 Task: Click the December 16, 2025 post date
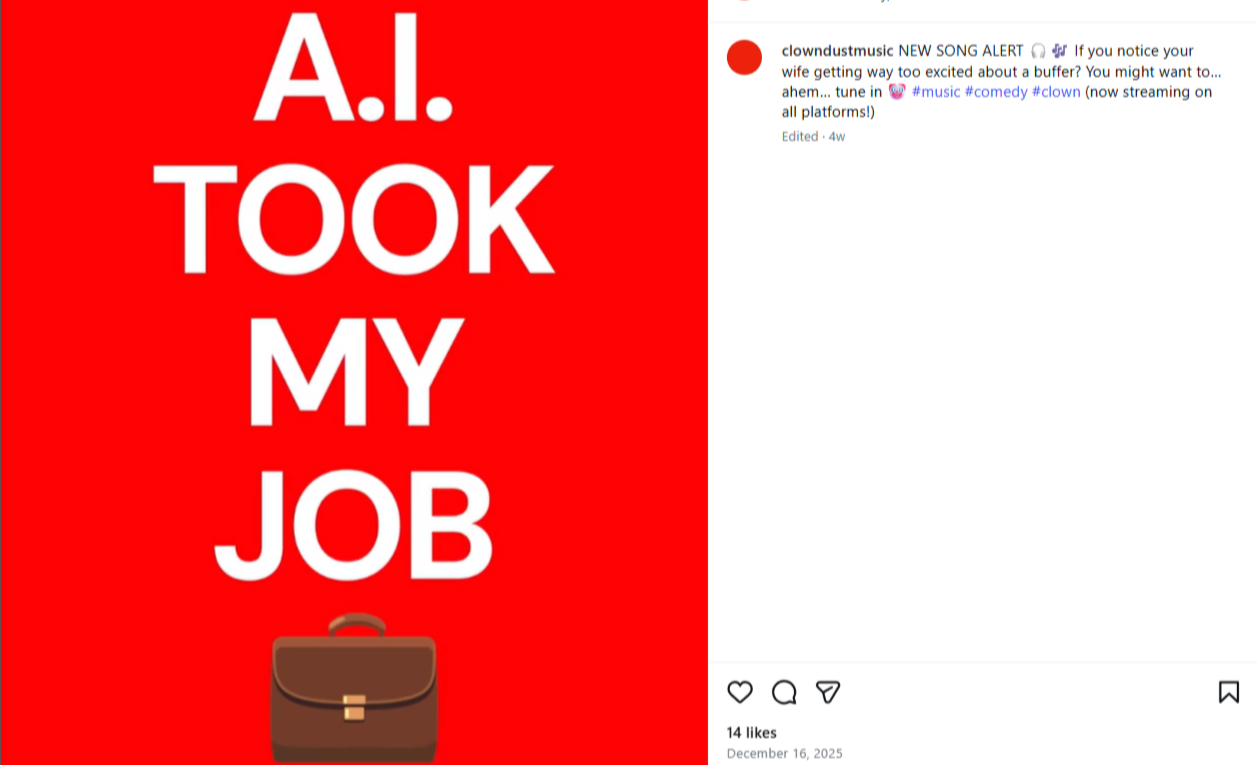pyautogui.click(x=785, y=754)
